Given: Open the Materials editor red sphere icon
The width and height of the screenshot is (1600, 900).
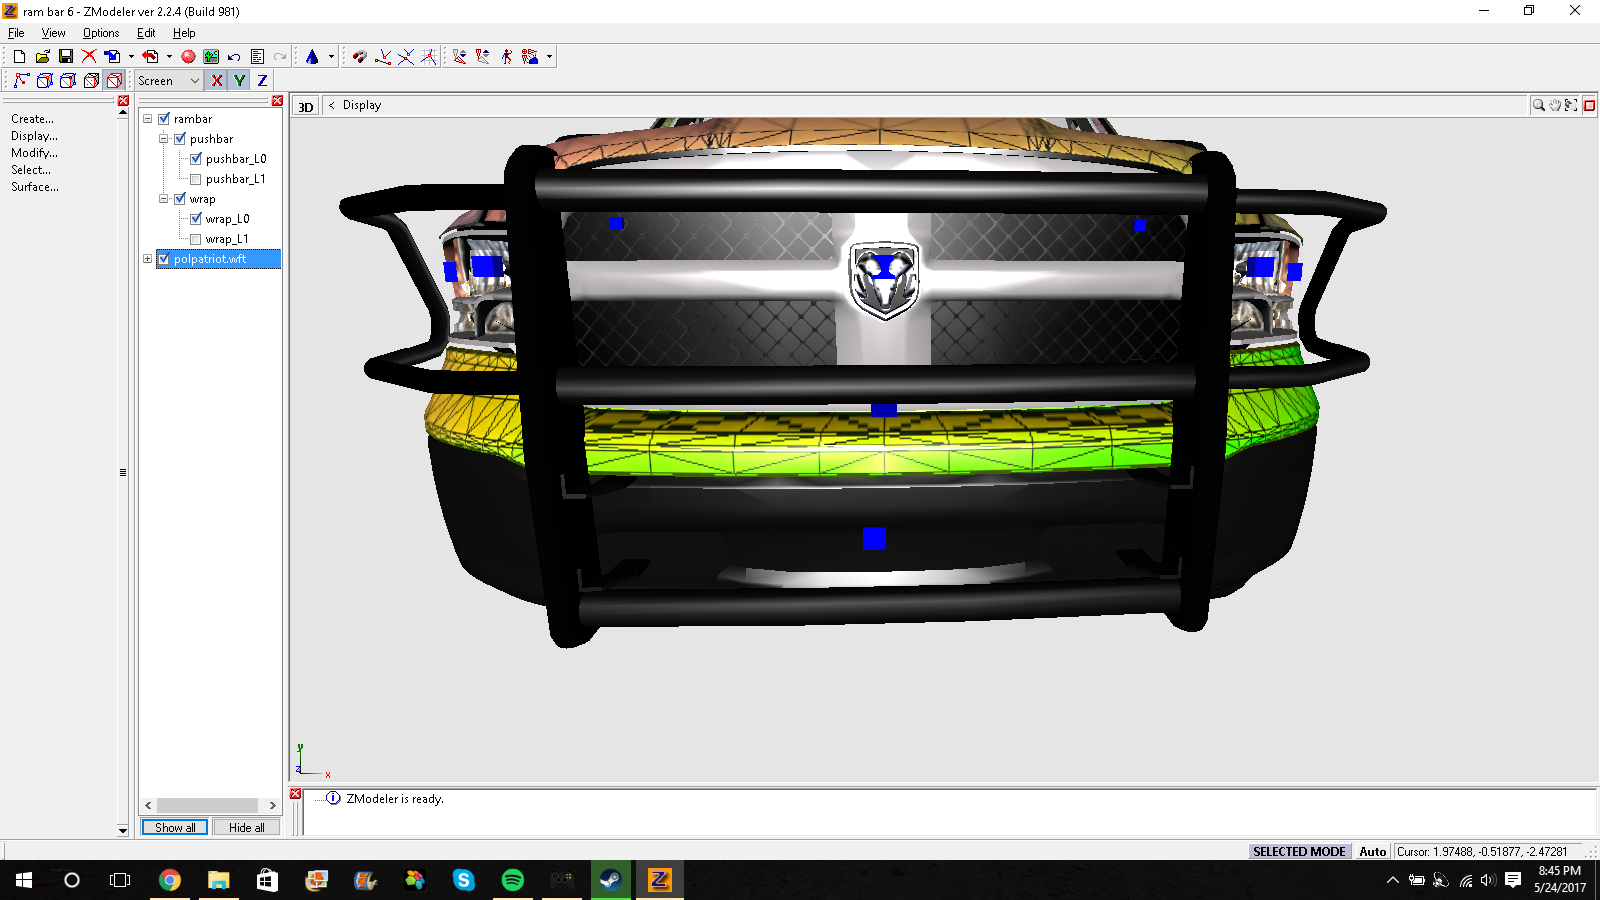Looking at the screenshot, I should click(x=188, y=57).
